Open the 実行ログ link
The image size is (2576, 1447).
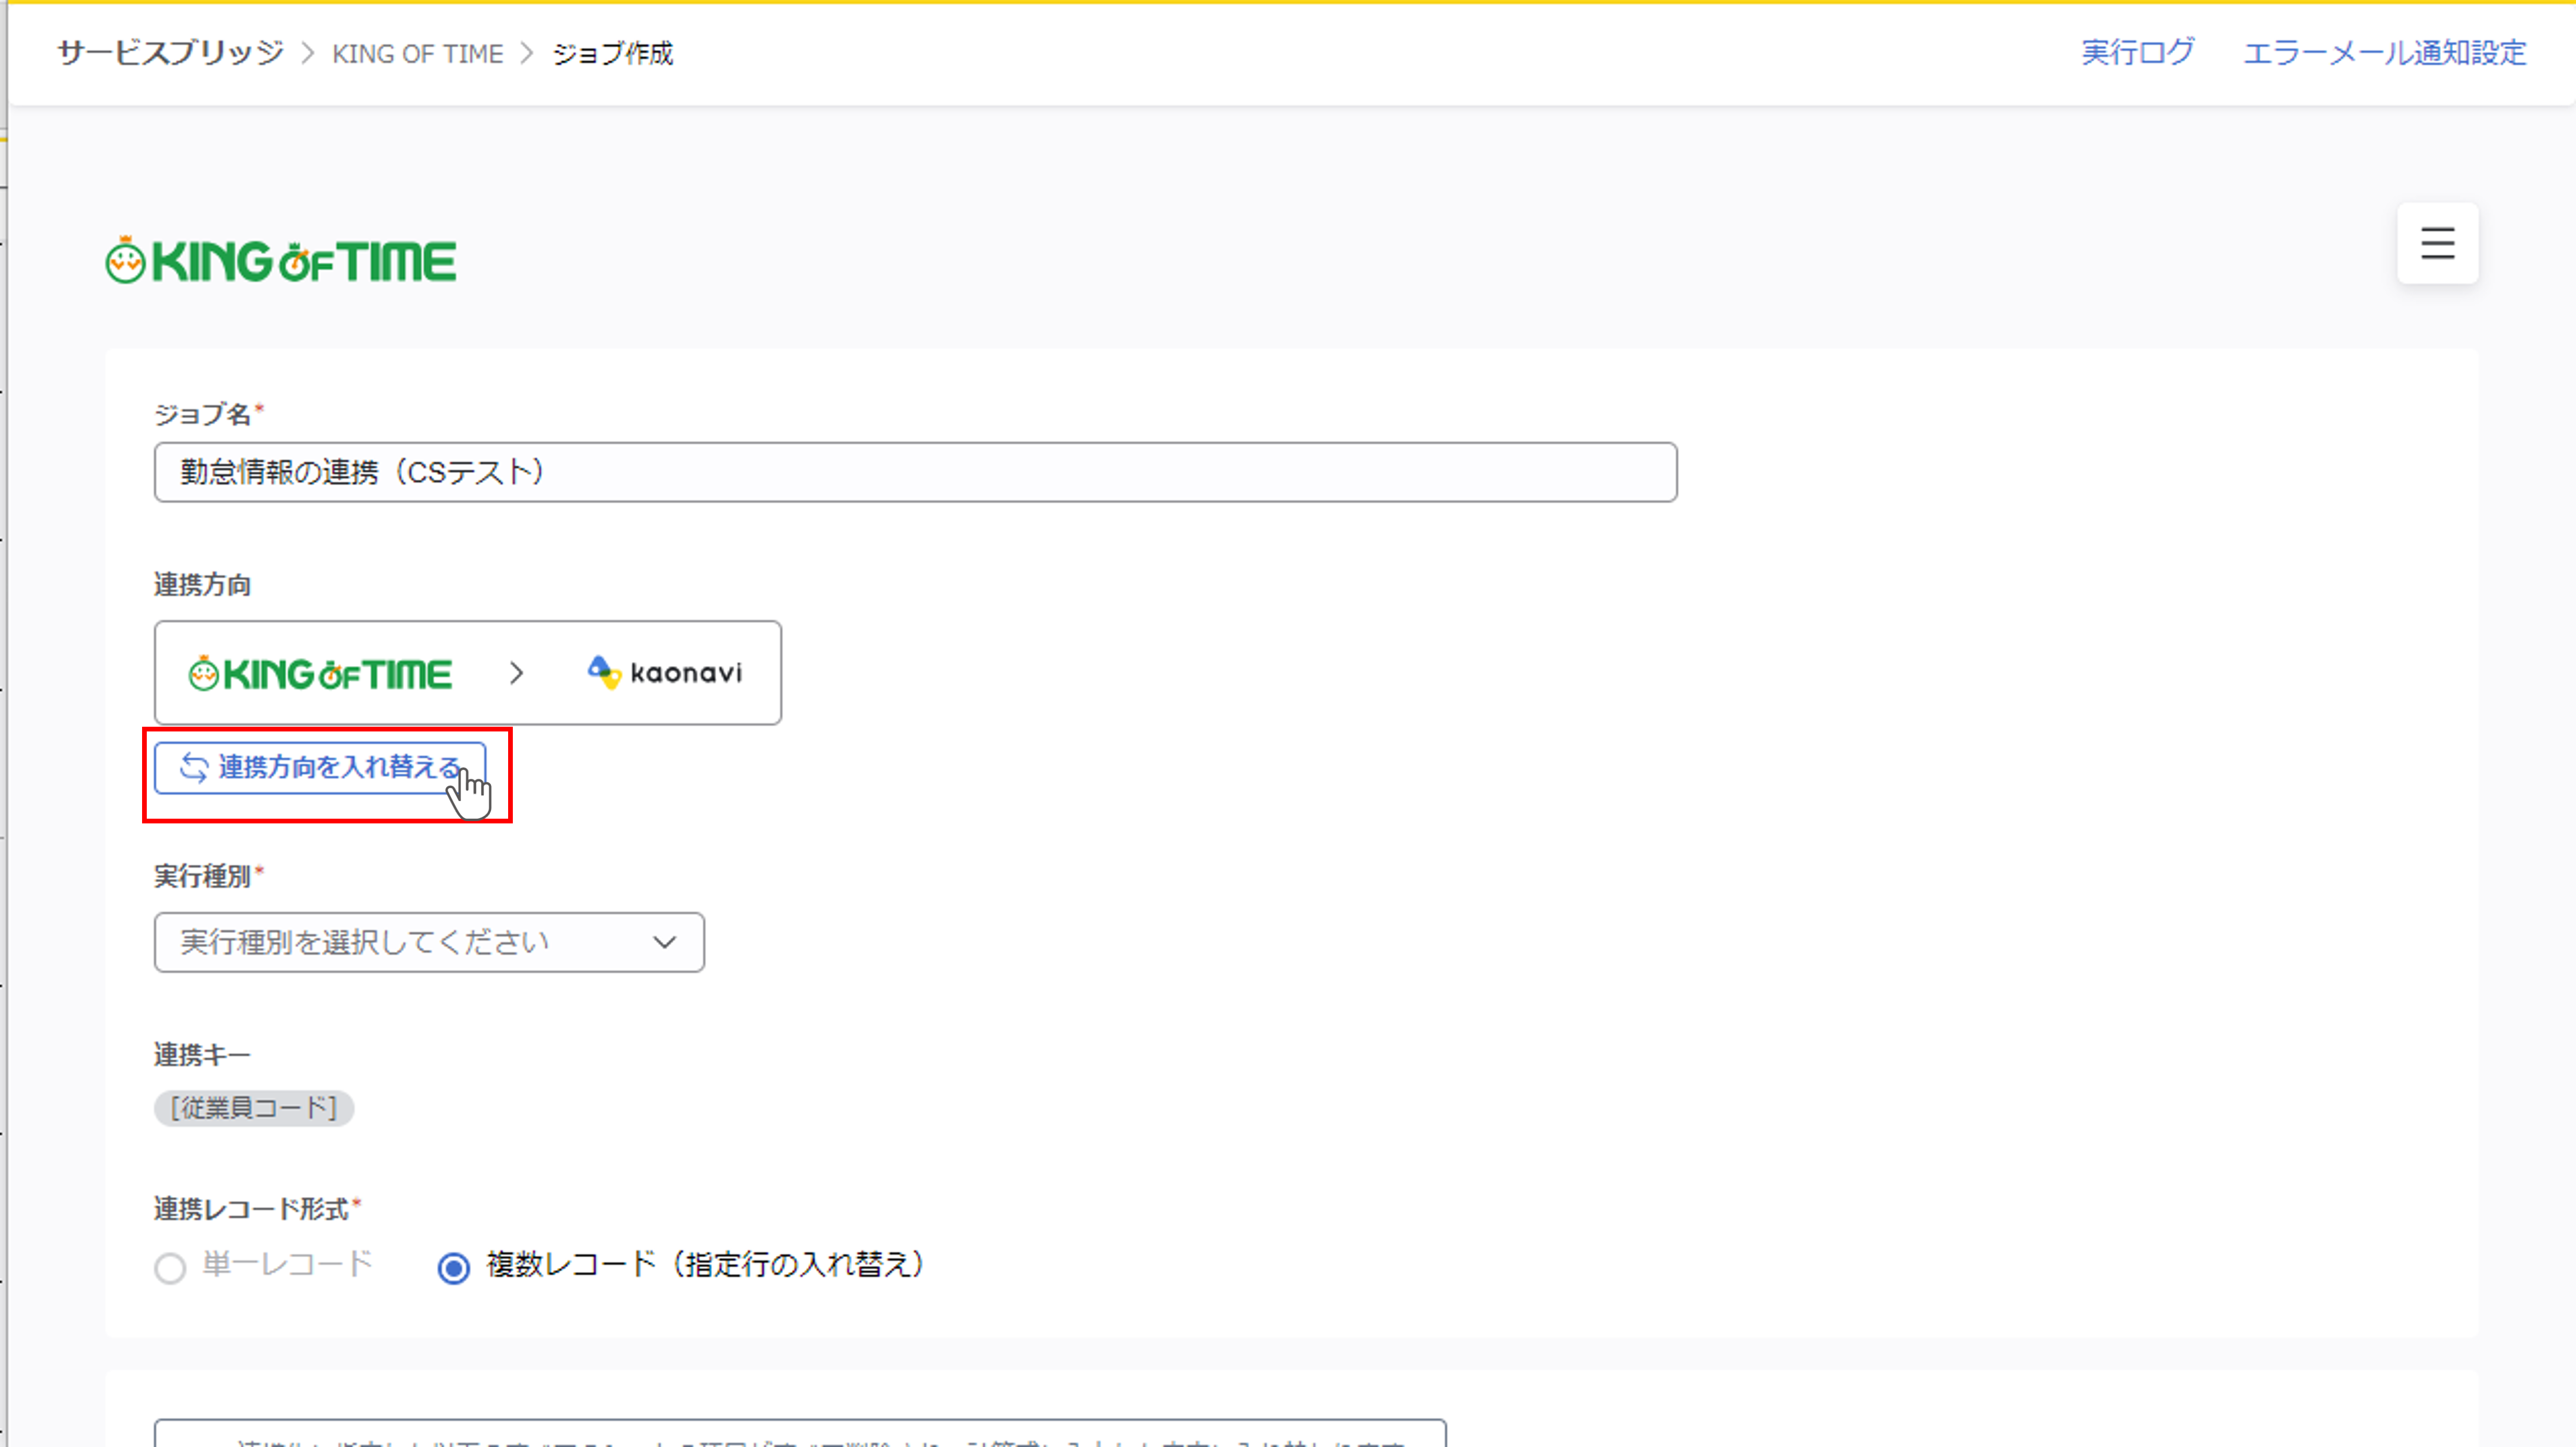pyautogui.click(x=2137, y=52)
